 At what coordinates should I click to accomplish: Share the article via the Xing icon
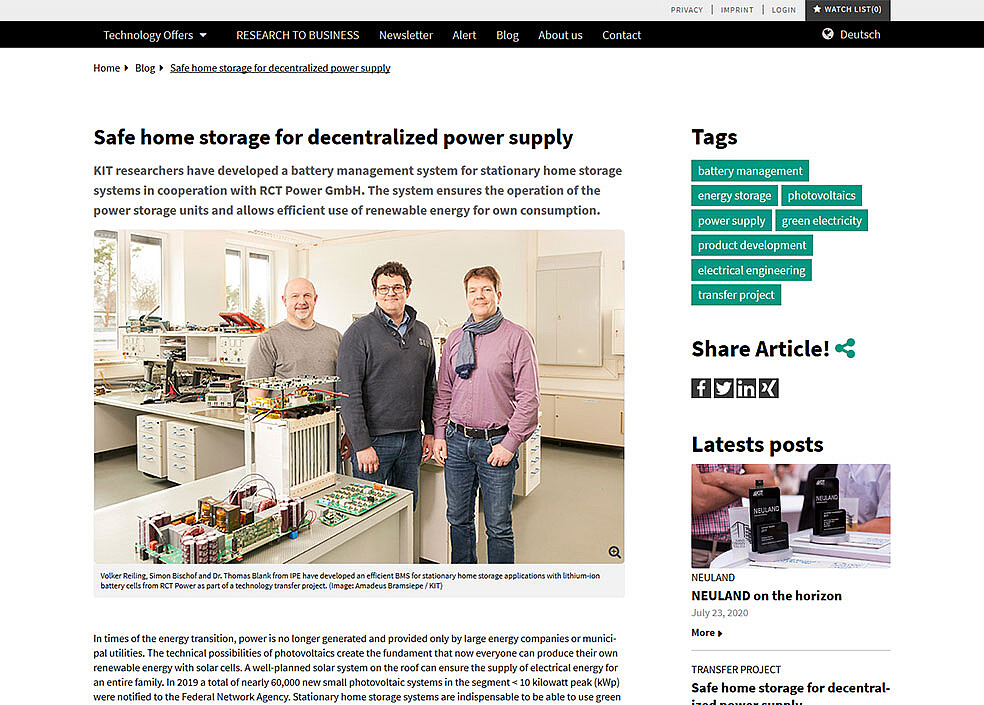(769, 387)
